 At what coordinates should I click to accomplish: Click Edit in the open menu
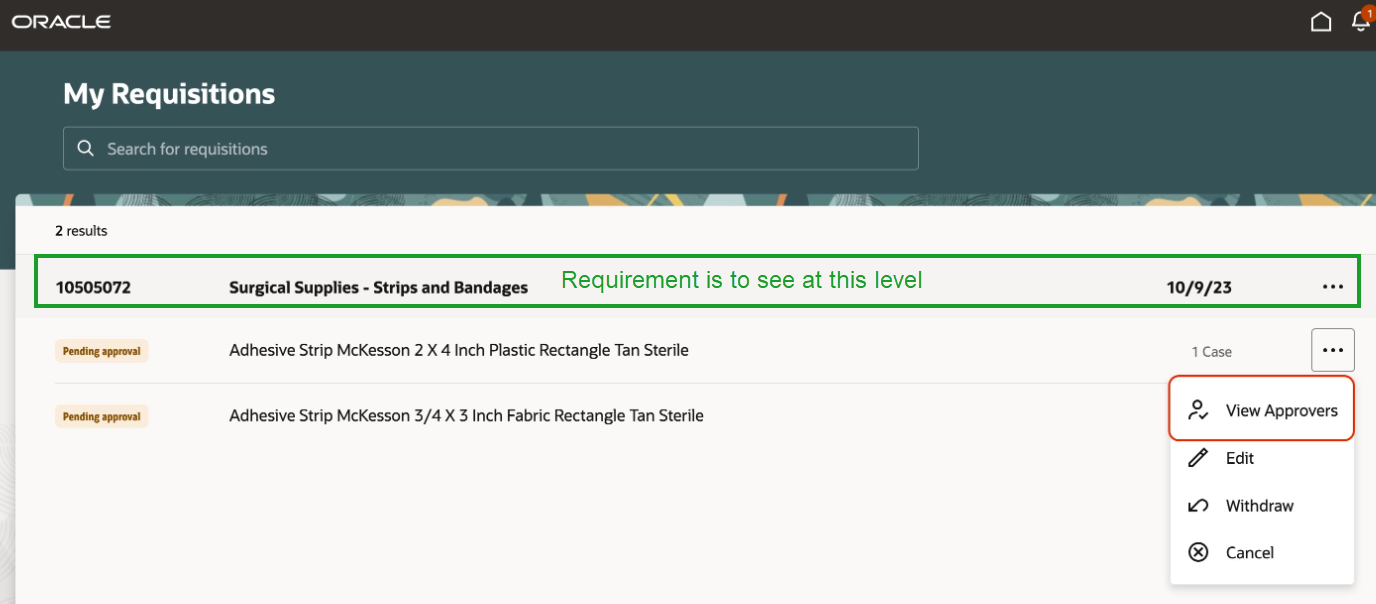1238,458
